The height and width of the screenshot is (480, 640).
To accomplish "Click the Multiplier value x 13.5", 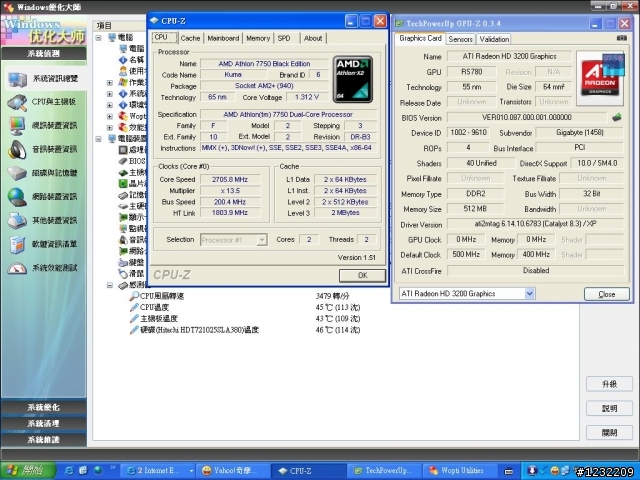I will point(230,191).
